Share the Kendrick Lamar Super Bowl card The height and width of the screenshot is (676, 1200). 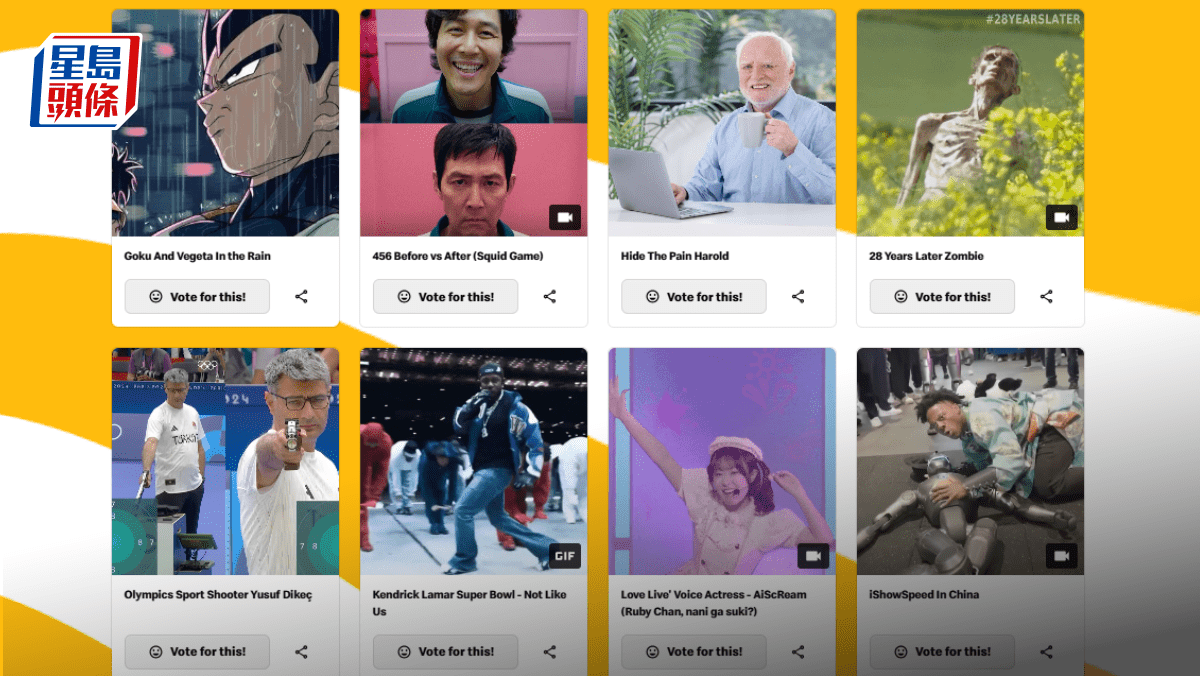pos(549,652)
